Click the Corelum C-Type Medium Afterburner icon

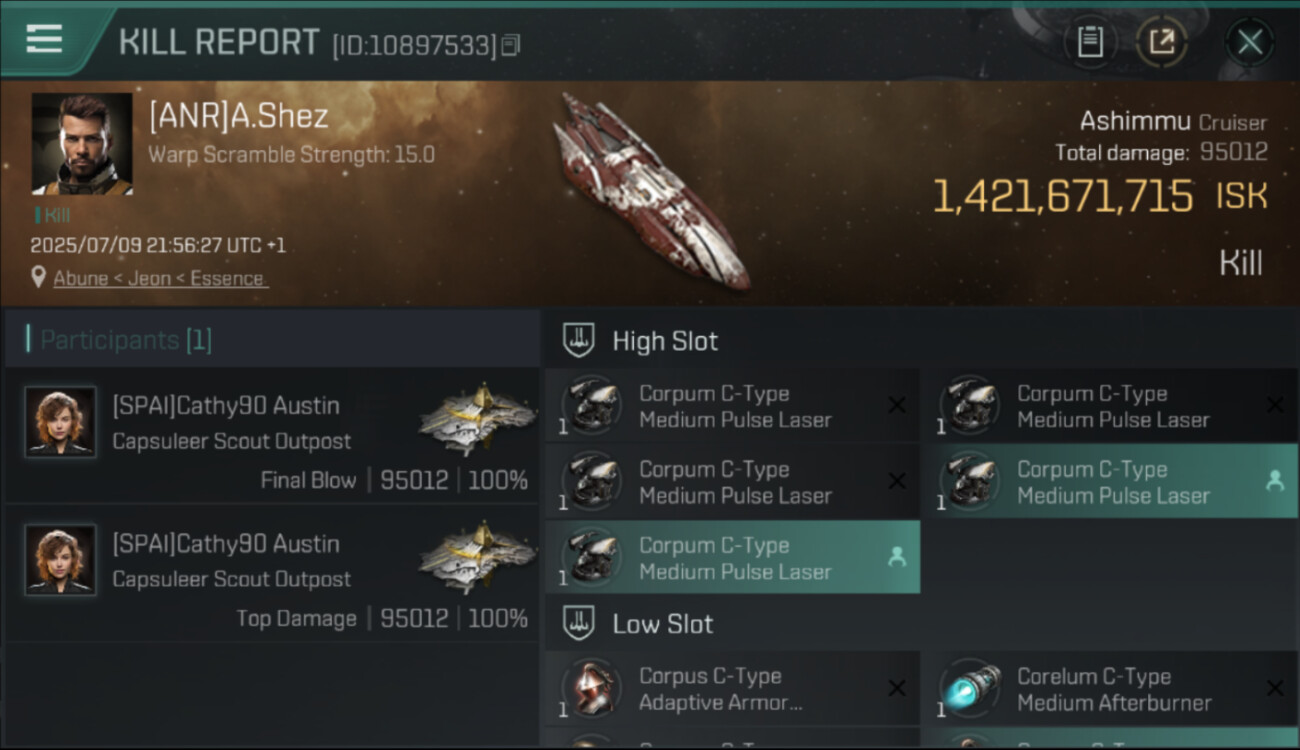tap(970, 689)
